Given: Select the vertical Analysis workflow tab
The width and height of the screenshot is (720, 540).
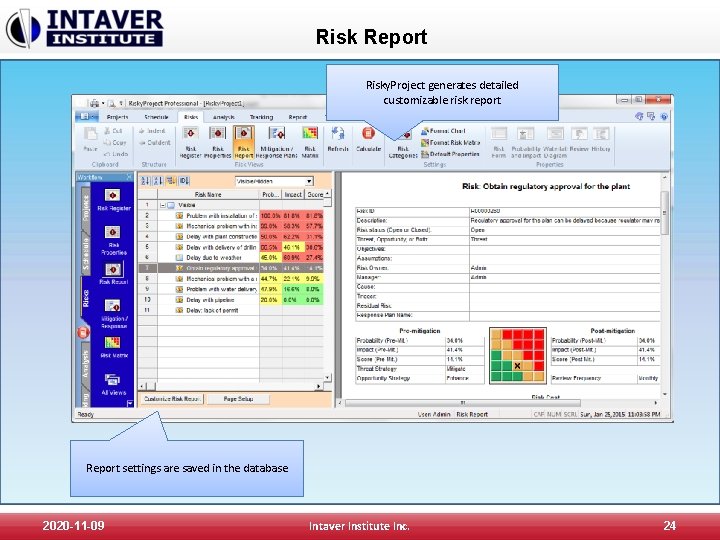Looking at the screenshot, I should 85,365.
